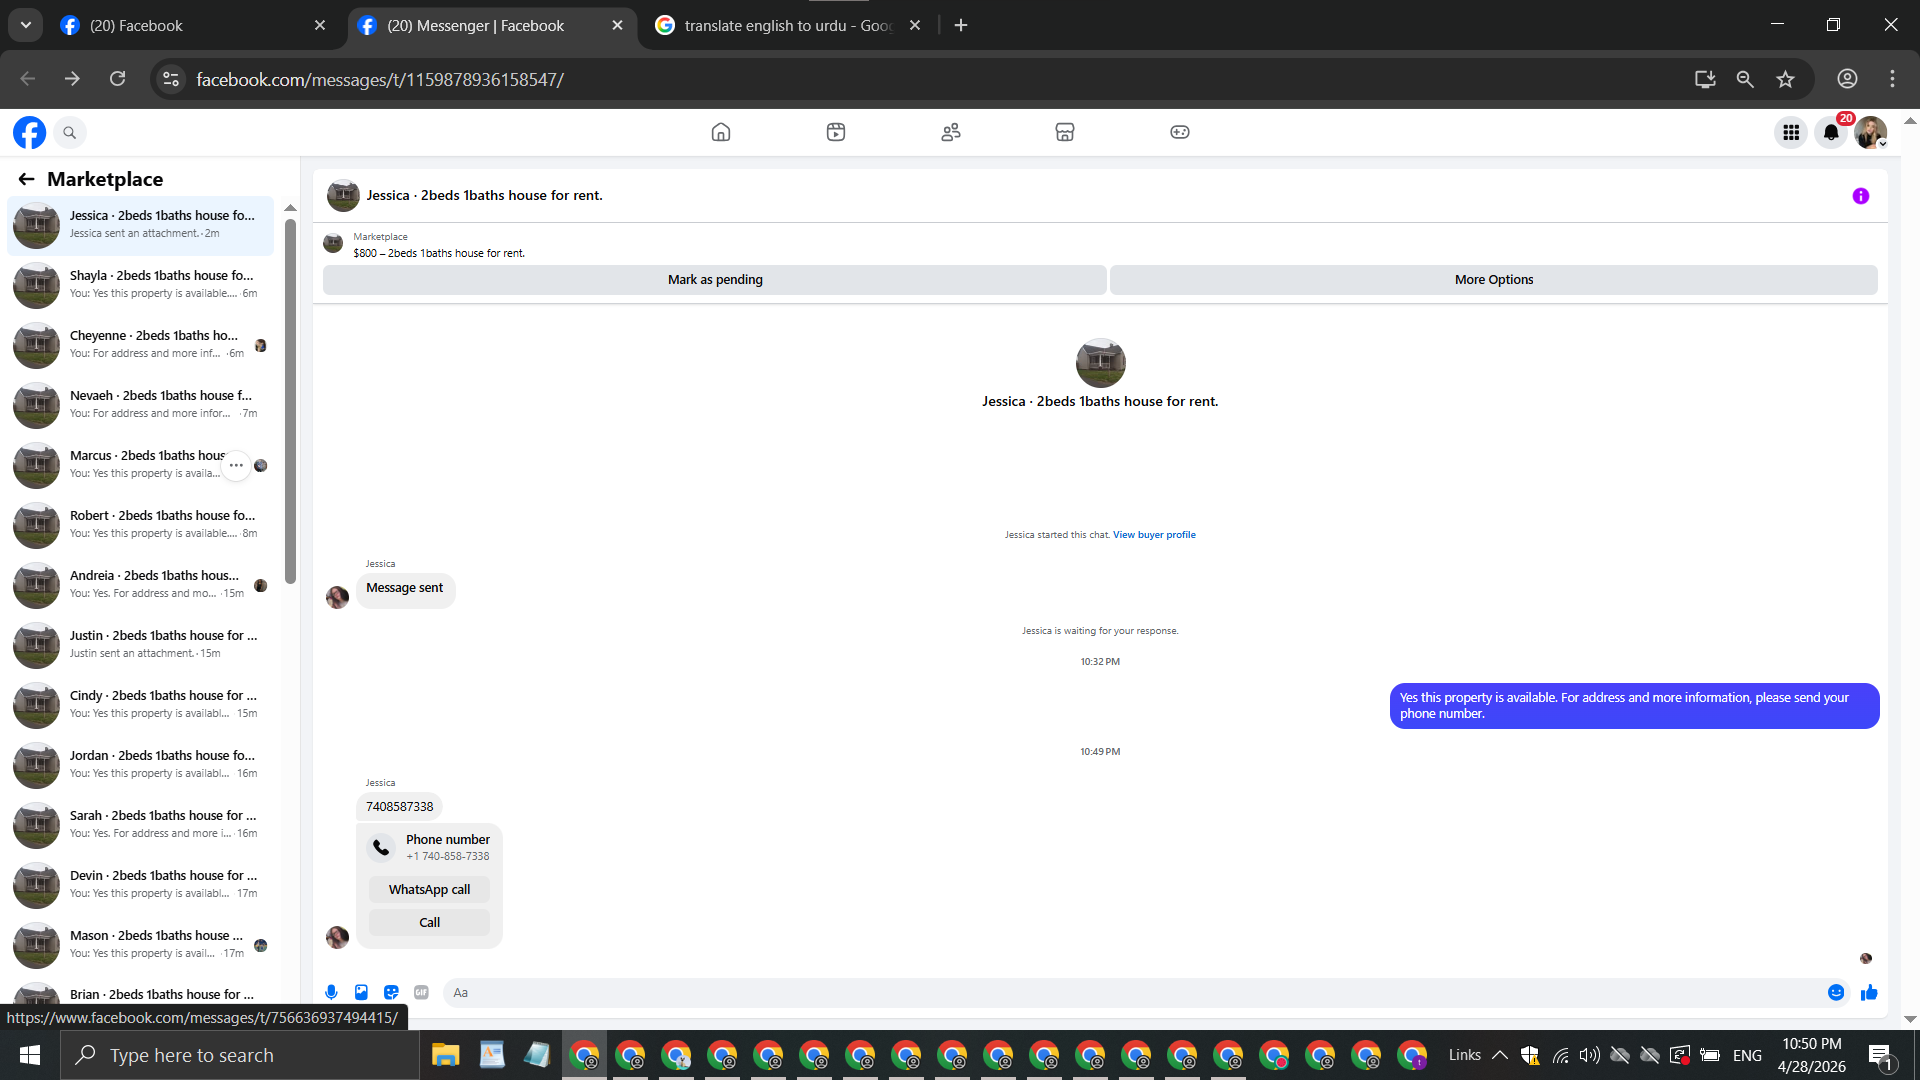Open the View buyer profile link
This screenshot has width=1920, height=1080.
pos(1154,535)
